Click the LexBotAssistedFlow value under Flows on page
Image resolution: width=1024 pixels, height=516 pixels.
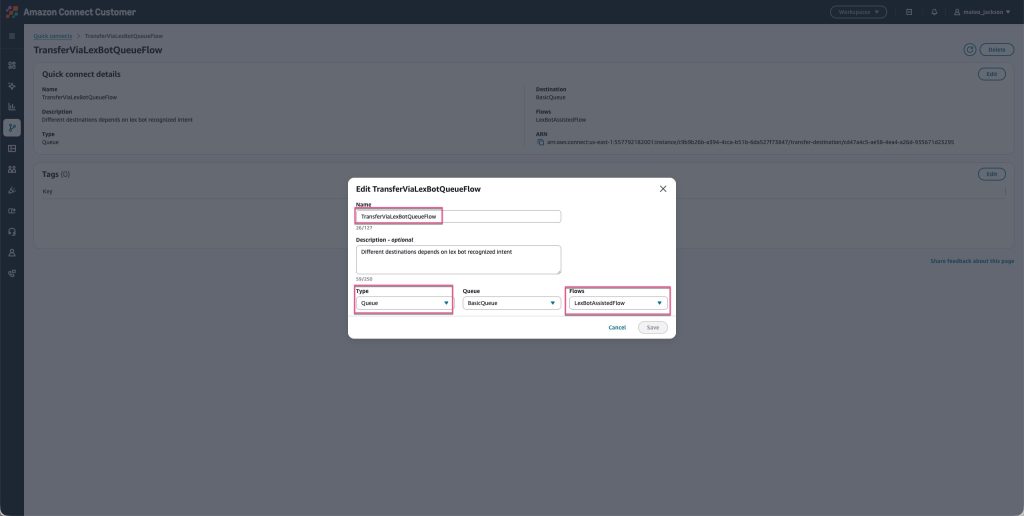(x=561, y=120)
